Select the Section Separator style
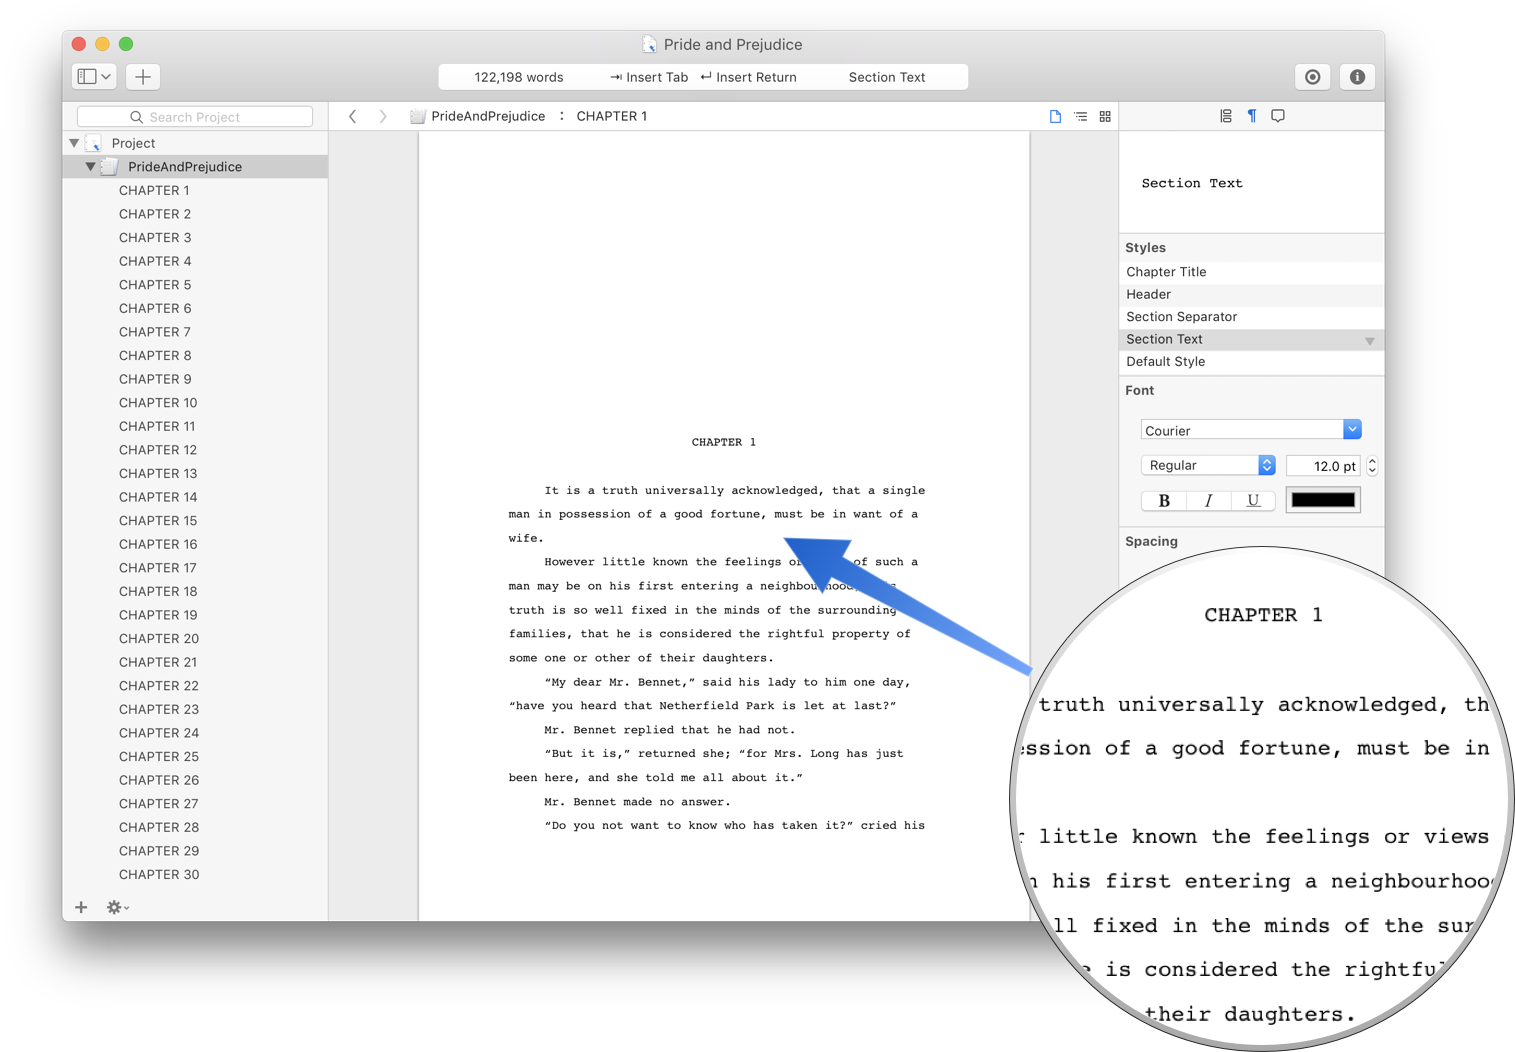Viewport: 1515px width, 1052px height. [x=1252, y=317]
